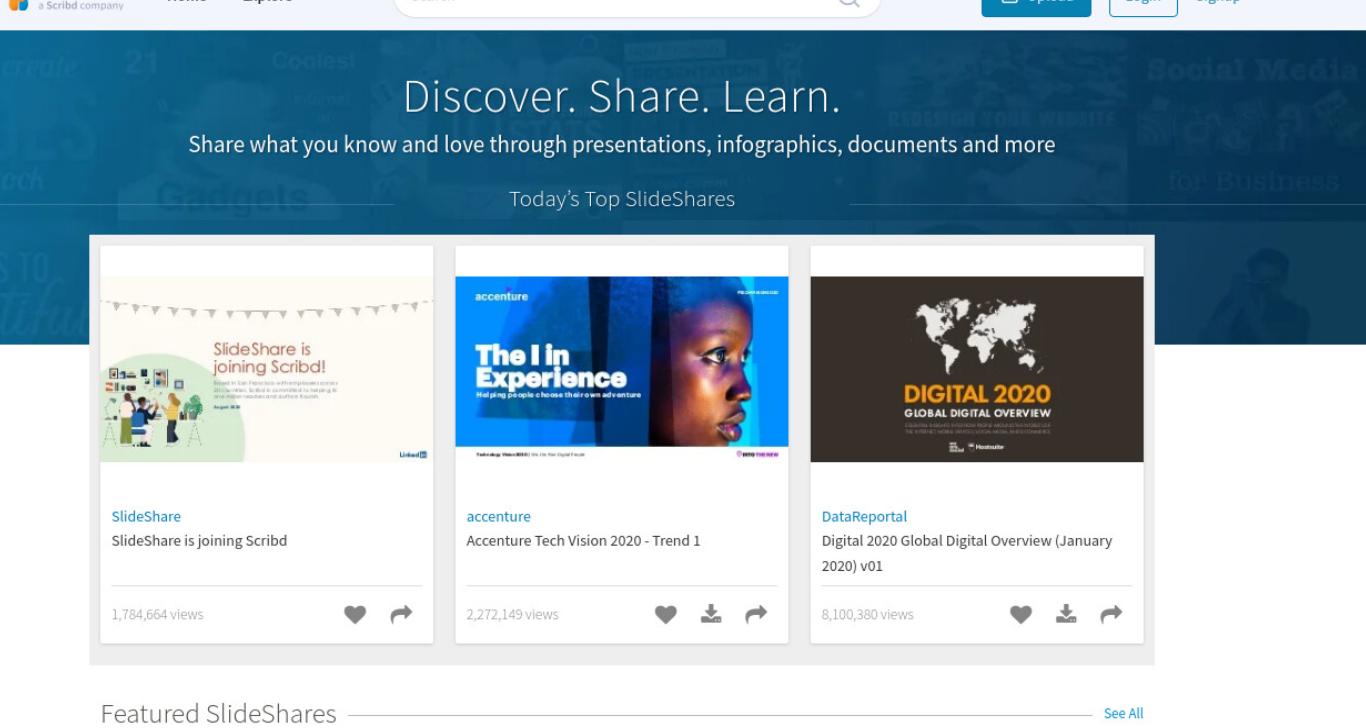Download the Accenture Tech Vision 2020 slides
The image size is (1366, 728).
711,614
